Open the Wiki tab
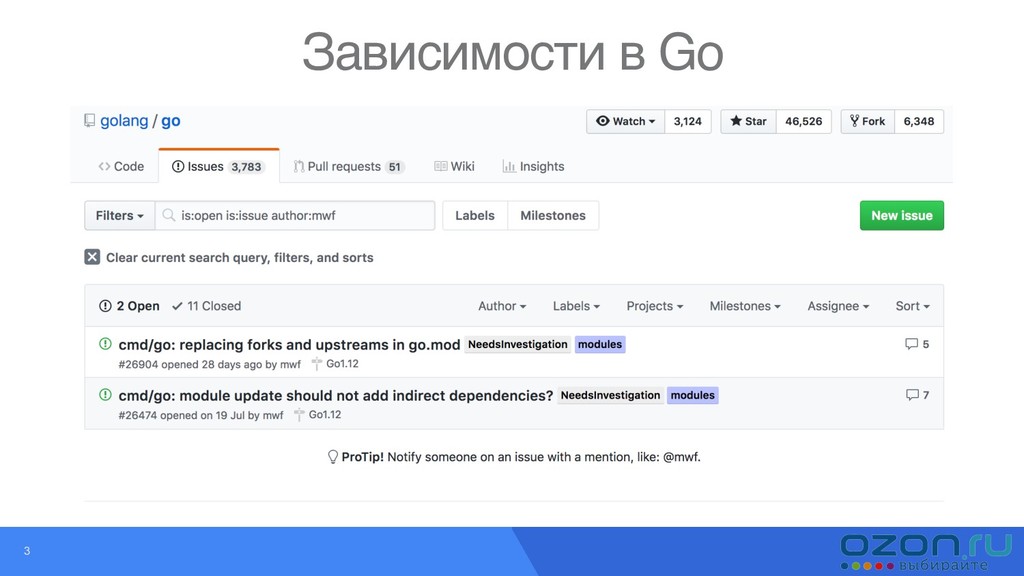The height and width of the screenshot is (576, 1024). 455,167
